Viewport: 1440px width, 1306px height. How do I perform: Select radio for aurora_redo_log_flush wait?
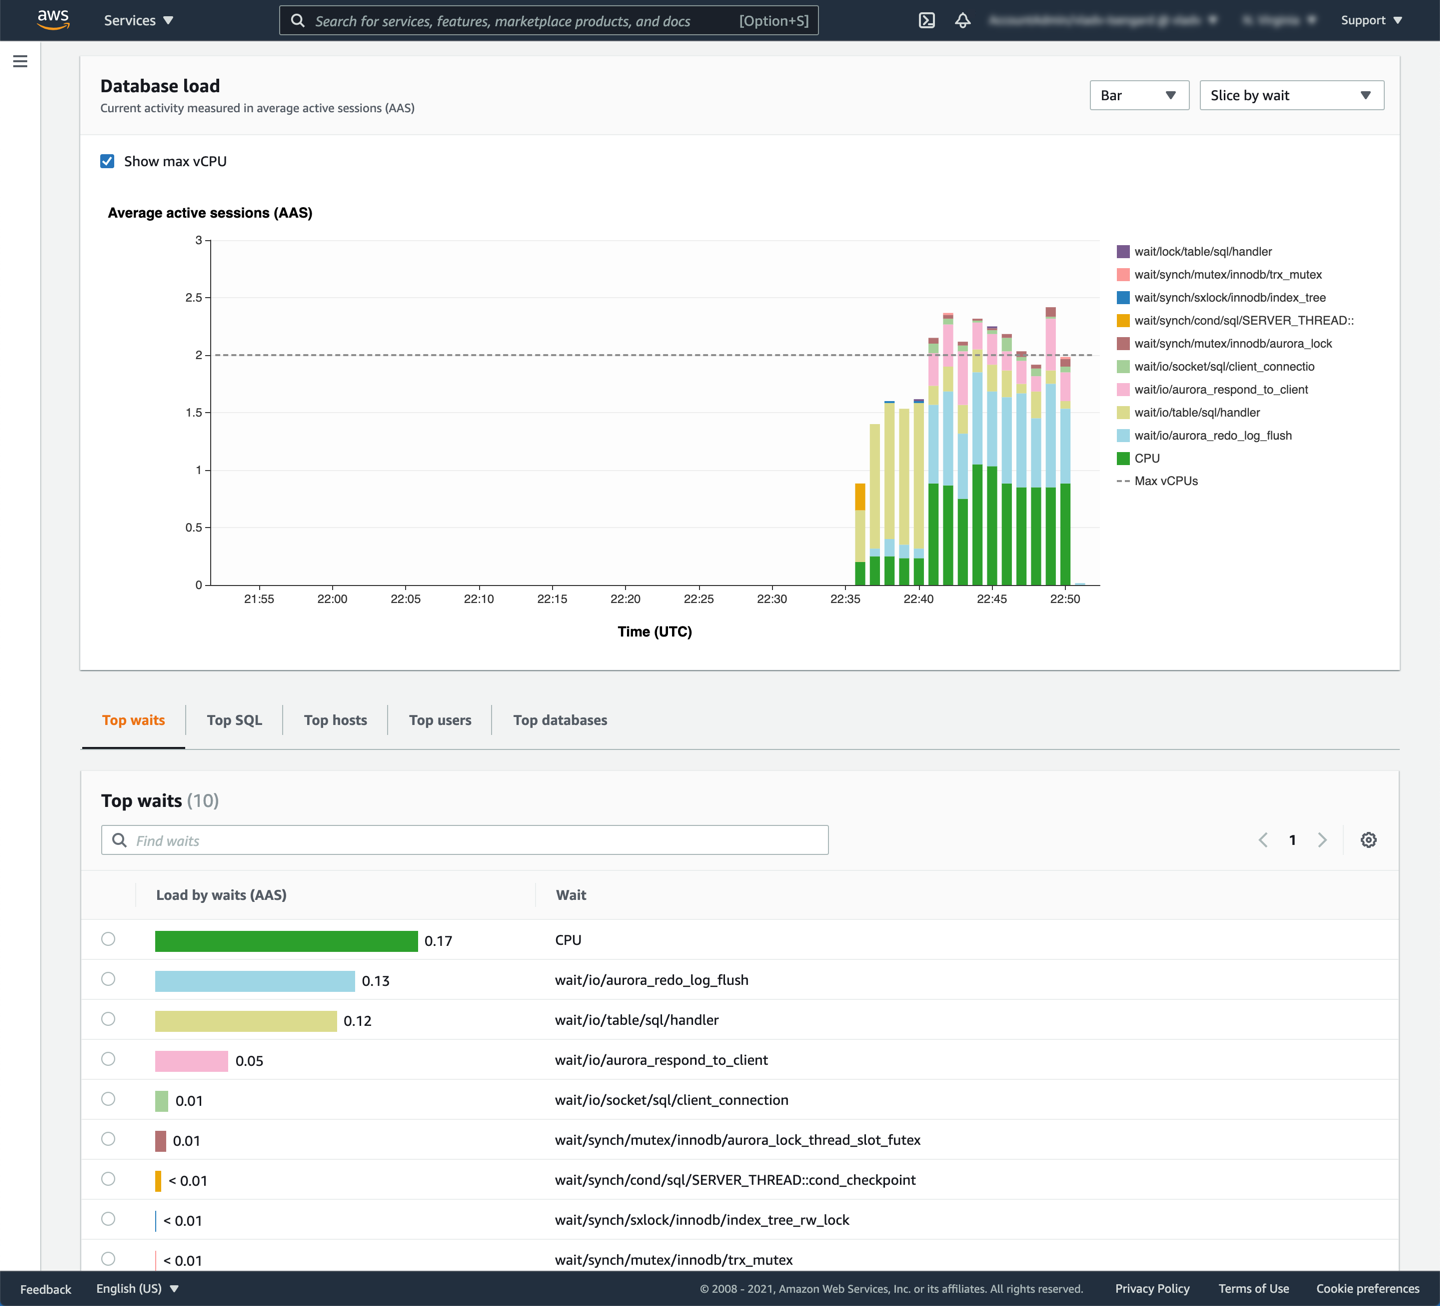click(108, 979)
